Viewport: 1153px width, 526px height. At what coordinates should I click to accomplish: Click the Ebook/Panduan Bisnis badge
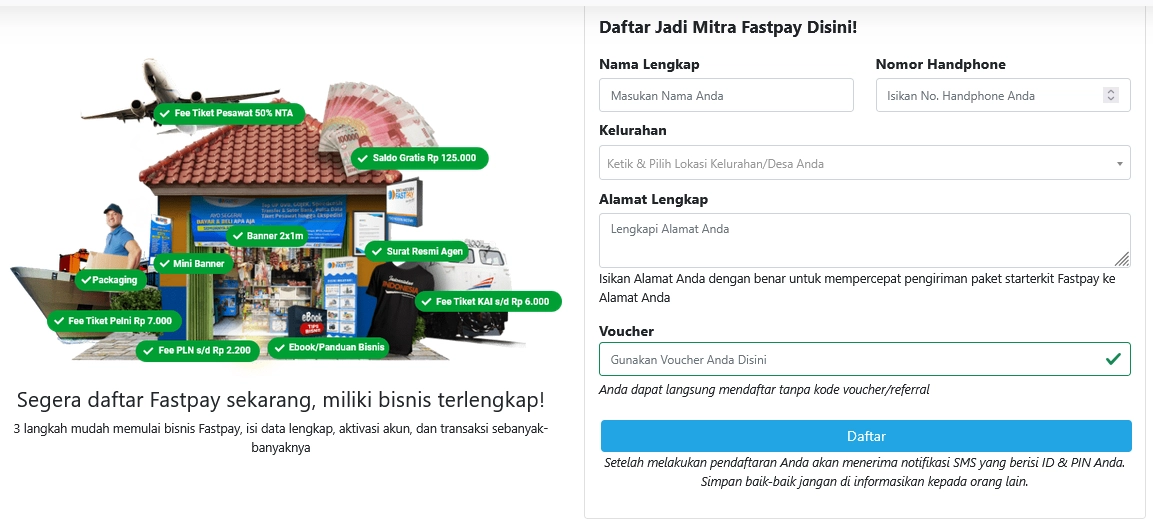click(329, 347)
